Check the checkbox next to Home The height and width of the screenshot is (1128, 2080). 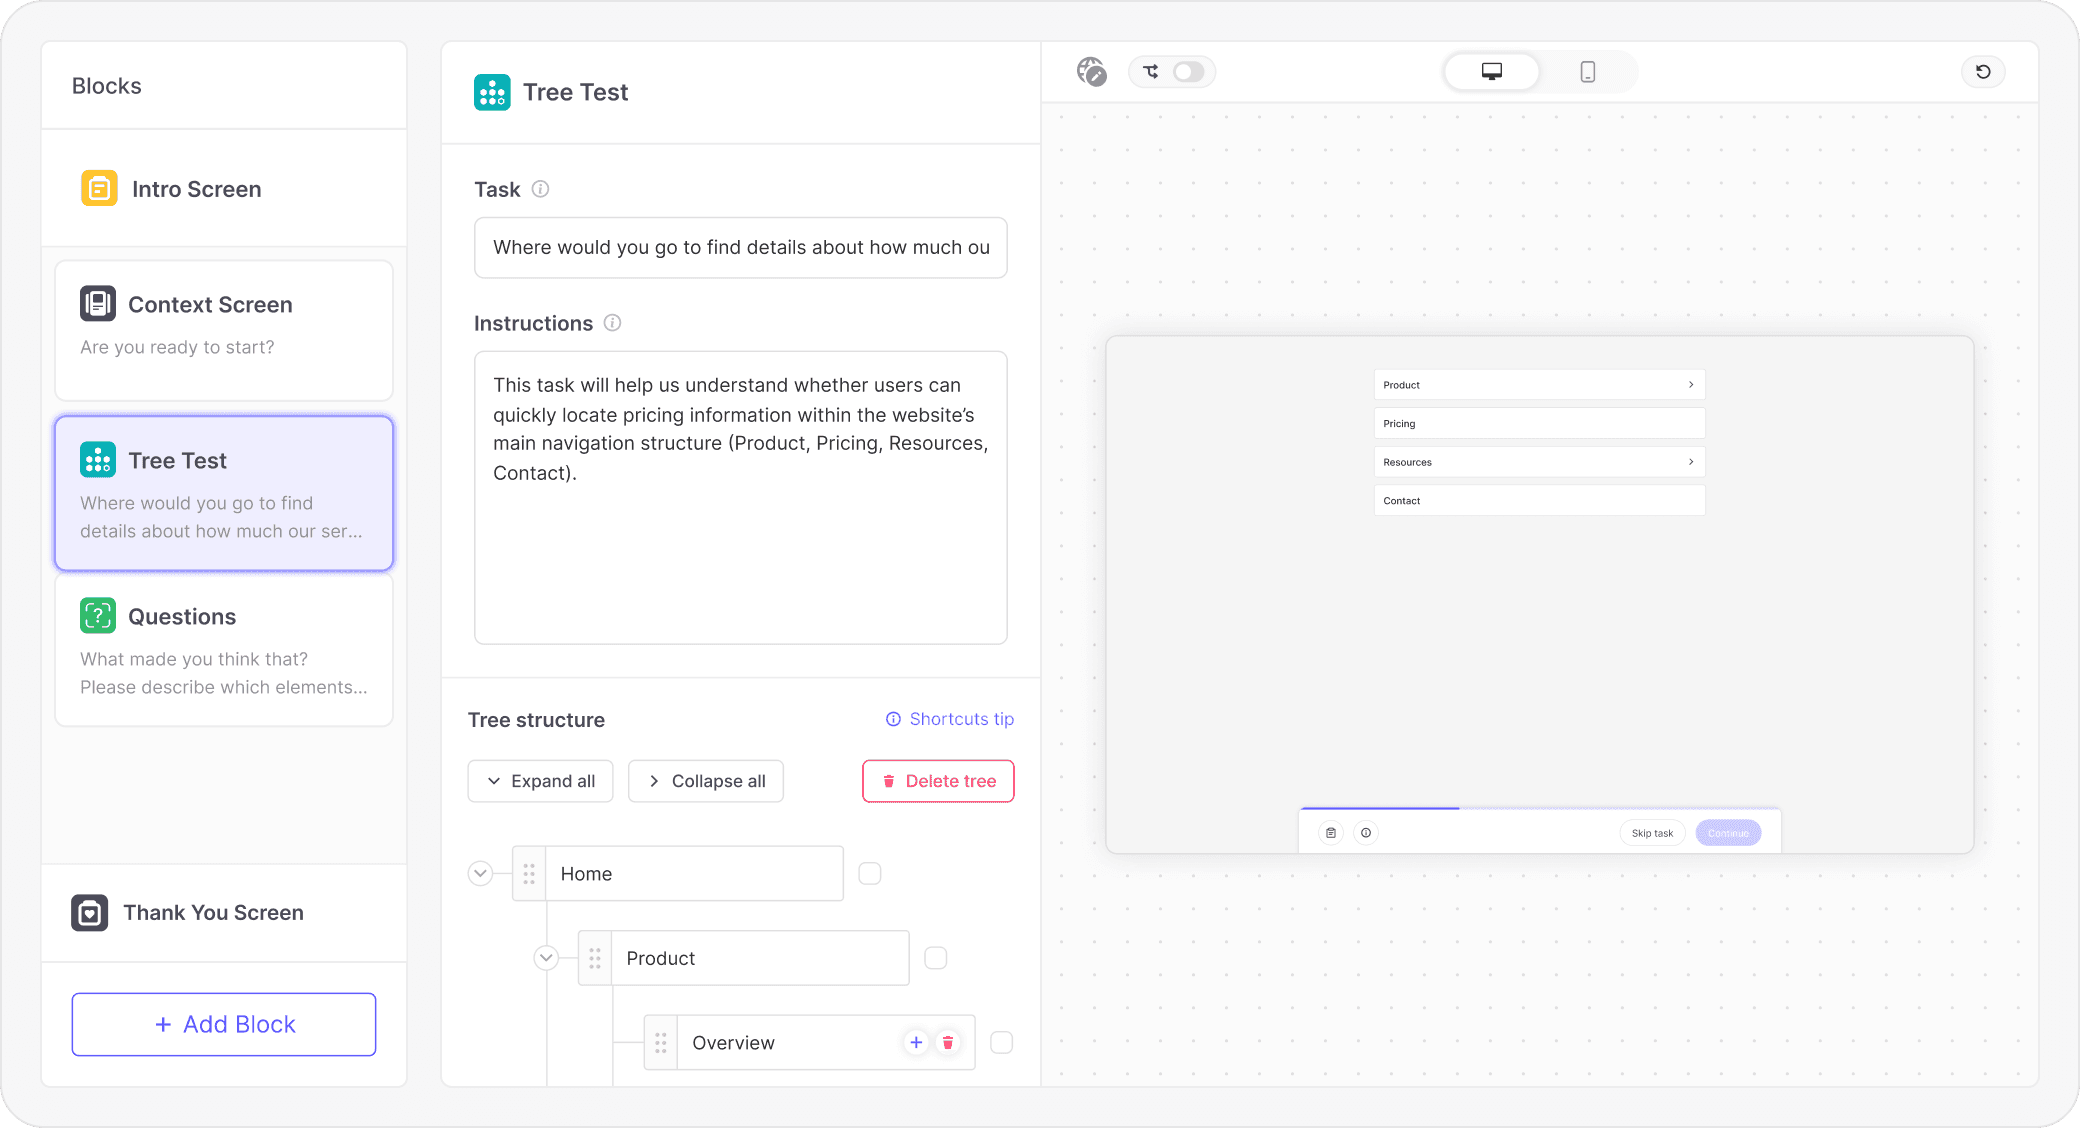(870, 874)
